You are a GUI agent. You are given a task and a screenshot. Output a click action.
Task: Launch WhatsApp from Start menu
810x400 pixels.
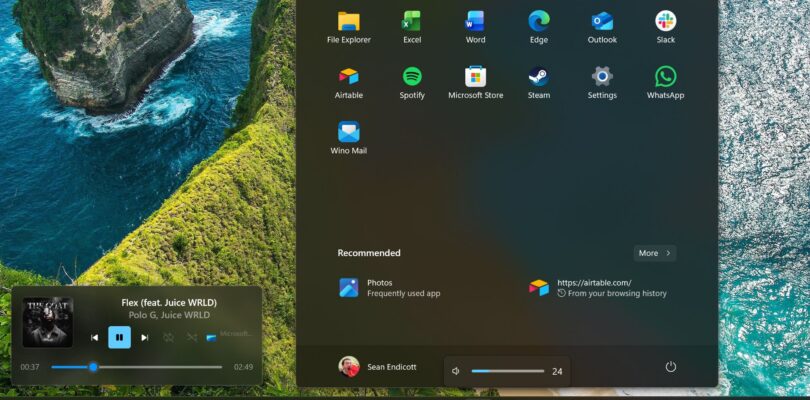click(x=665, y=83)
